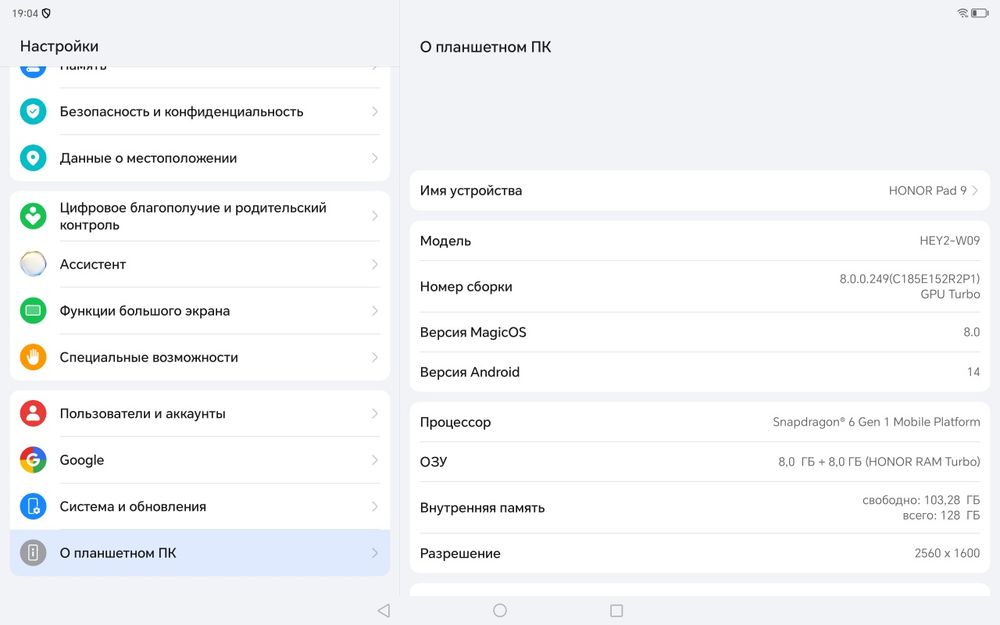Viewport: 1000px width, 625px height.
Task: Tap build number 8.0.0.249(C185E152R2P1)
Action: click(909, 279)
